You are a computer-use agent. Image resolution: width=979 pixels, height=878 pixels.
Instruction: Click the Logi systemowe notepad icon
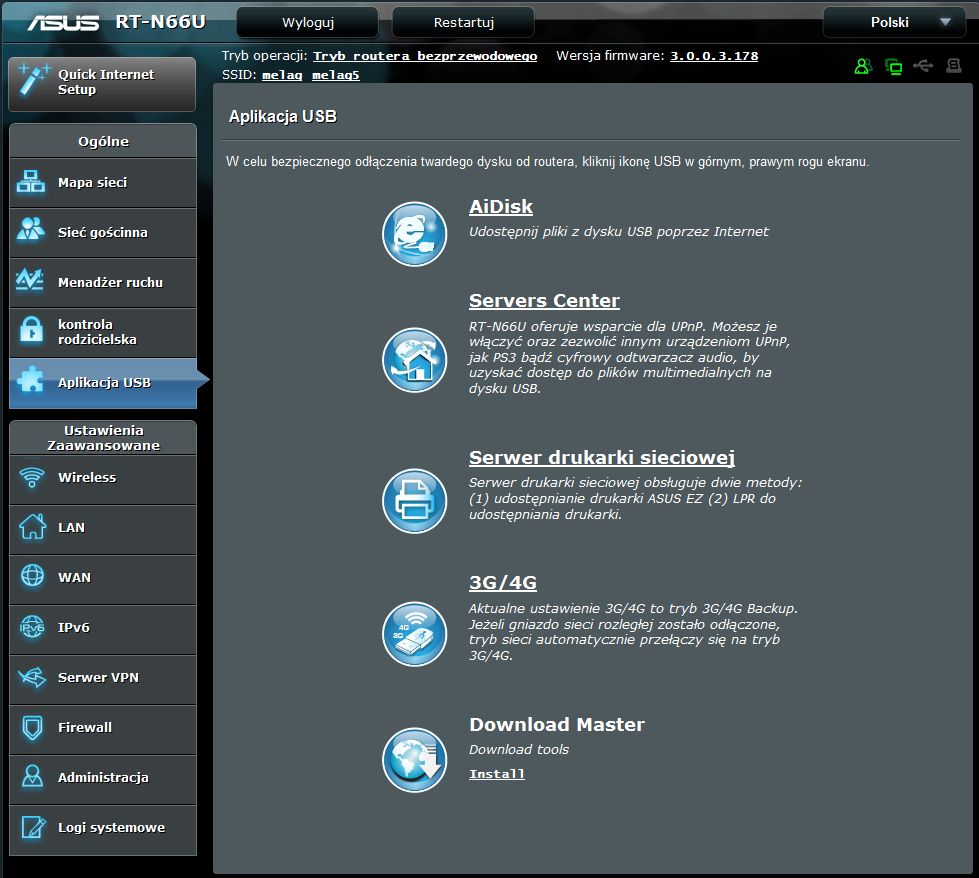(33, 827)
